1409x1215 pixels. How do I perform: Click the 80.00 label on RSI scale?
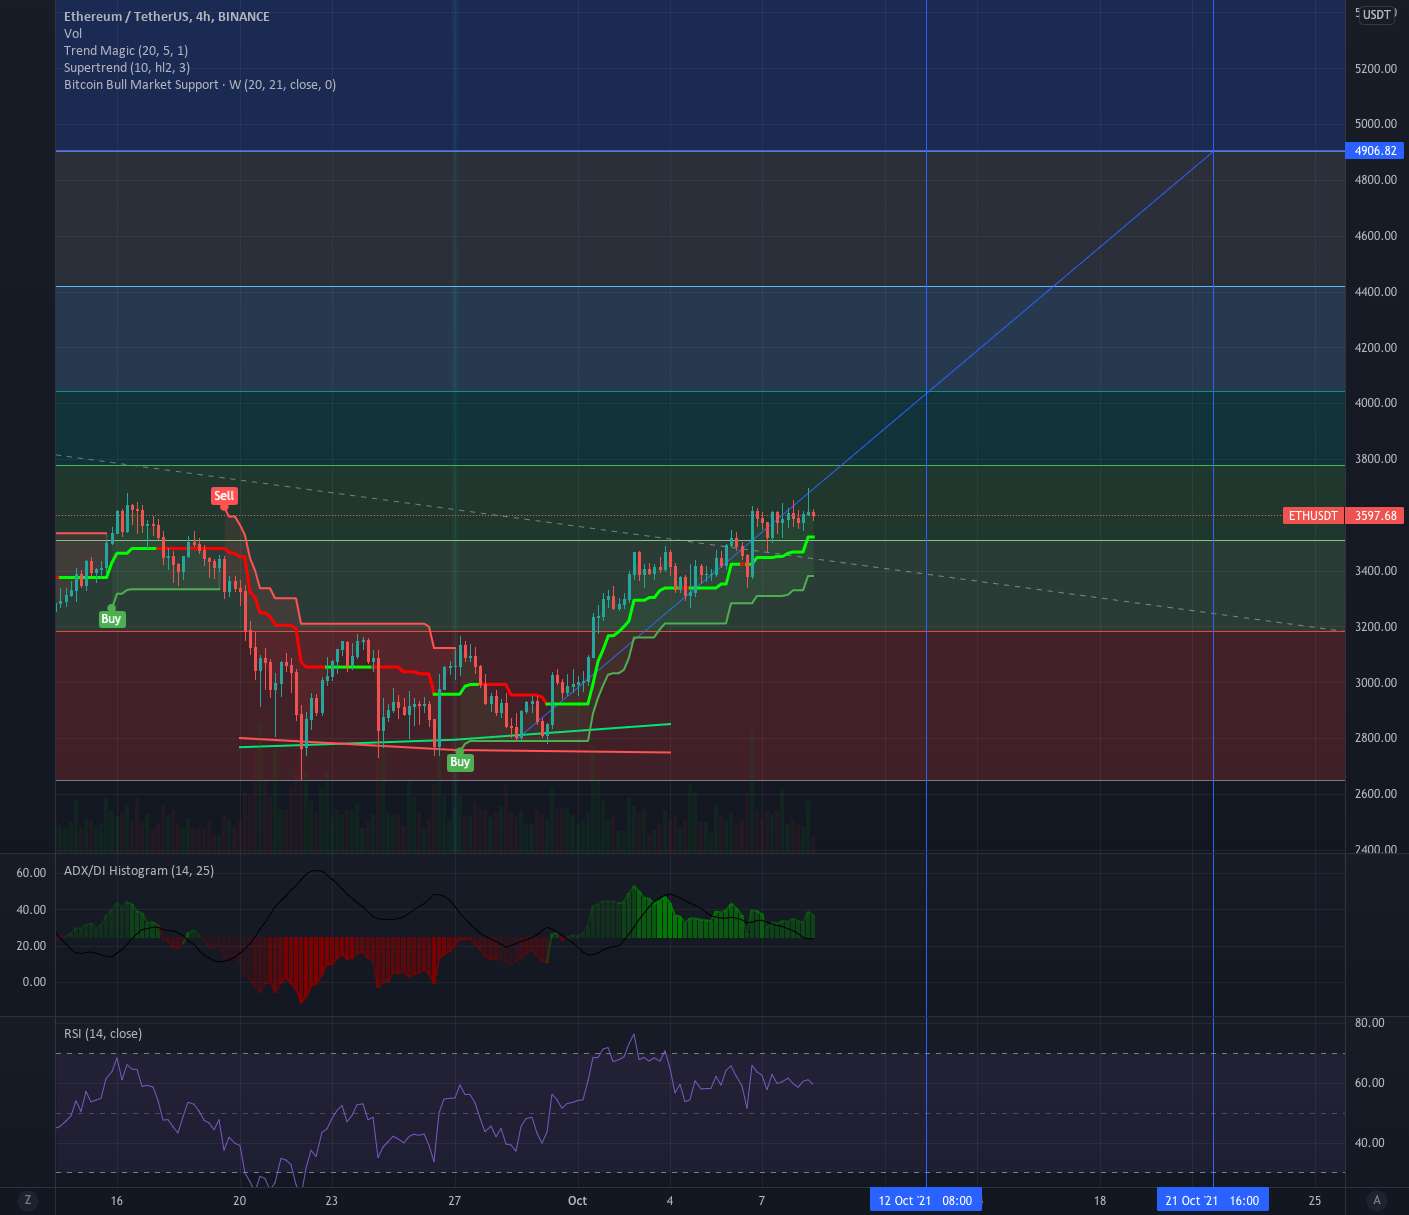(1369, 1023)
